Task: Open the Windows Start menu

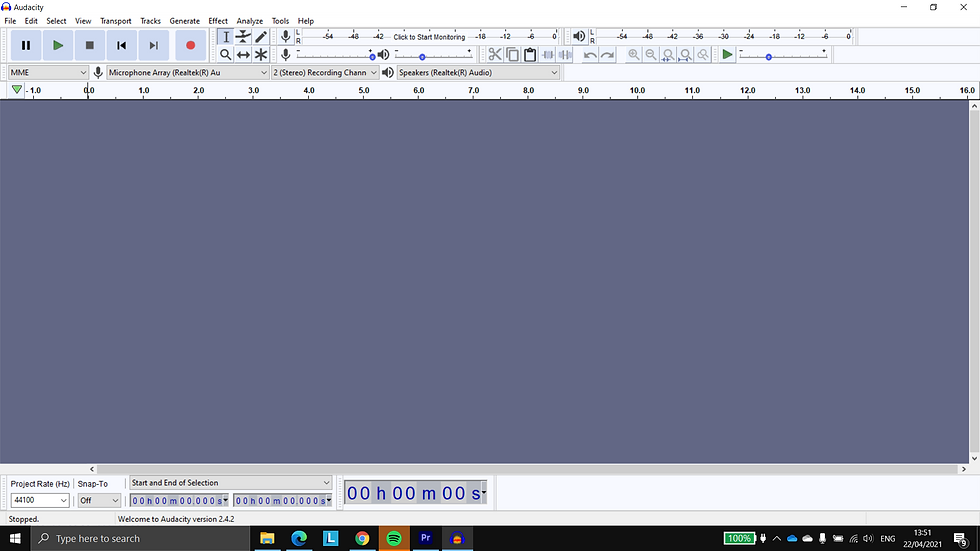Action: pos(15,538)
